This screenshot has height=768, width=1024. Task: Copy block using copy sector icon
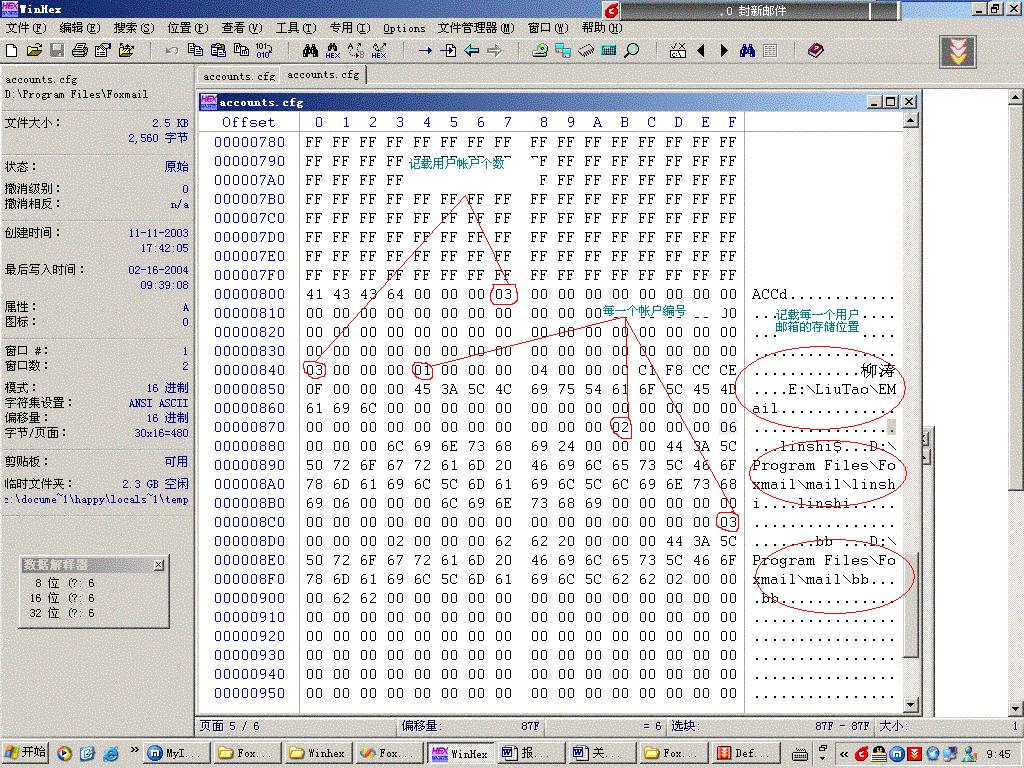(x=195, y=50)
